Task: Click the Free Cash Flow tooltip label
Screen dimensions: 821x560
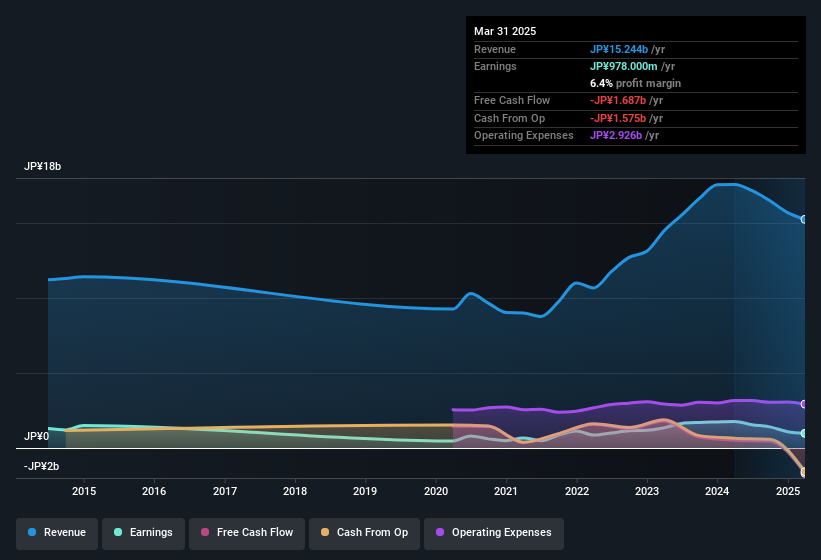Action: [x=512, y=100]
